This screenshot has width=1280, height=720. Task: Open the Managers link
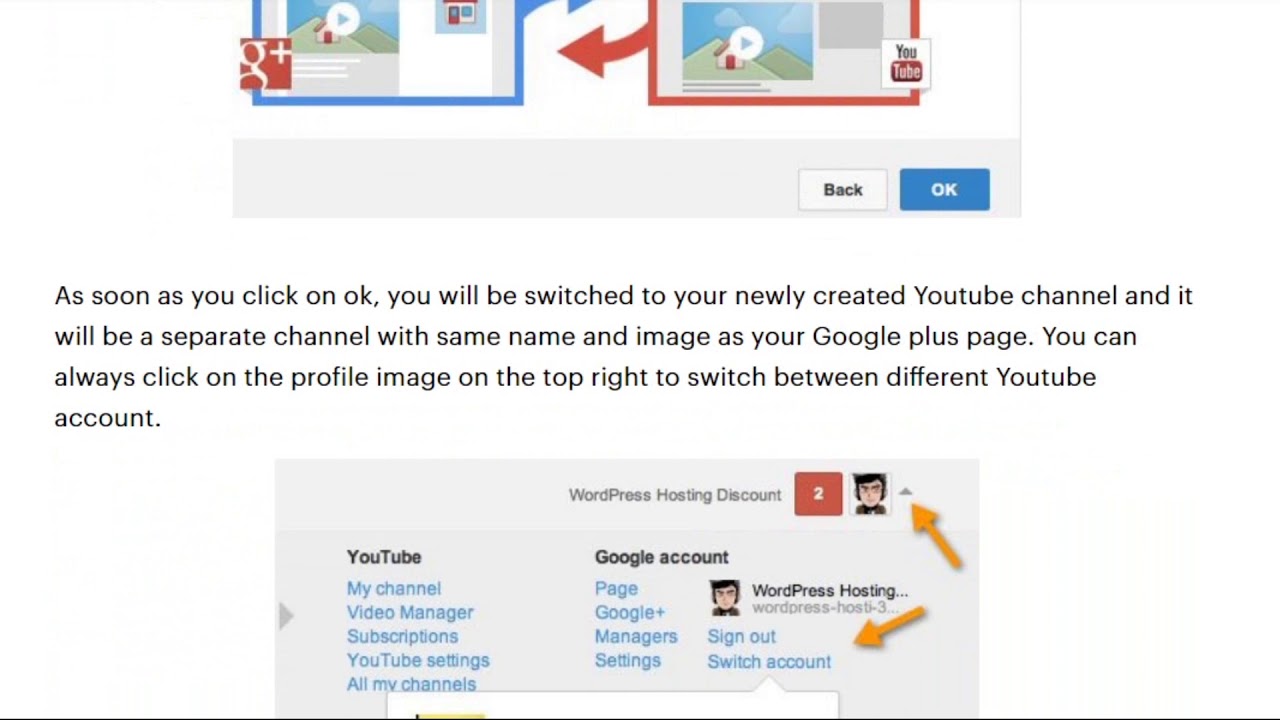(636, 637)
